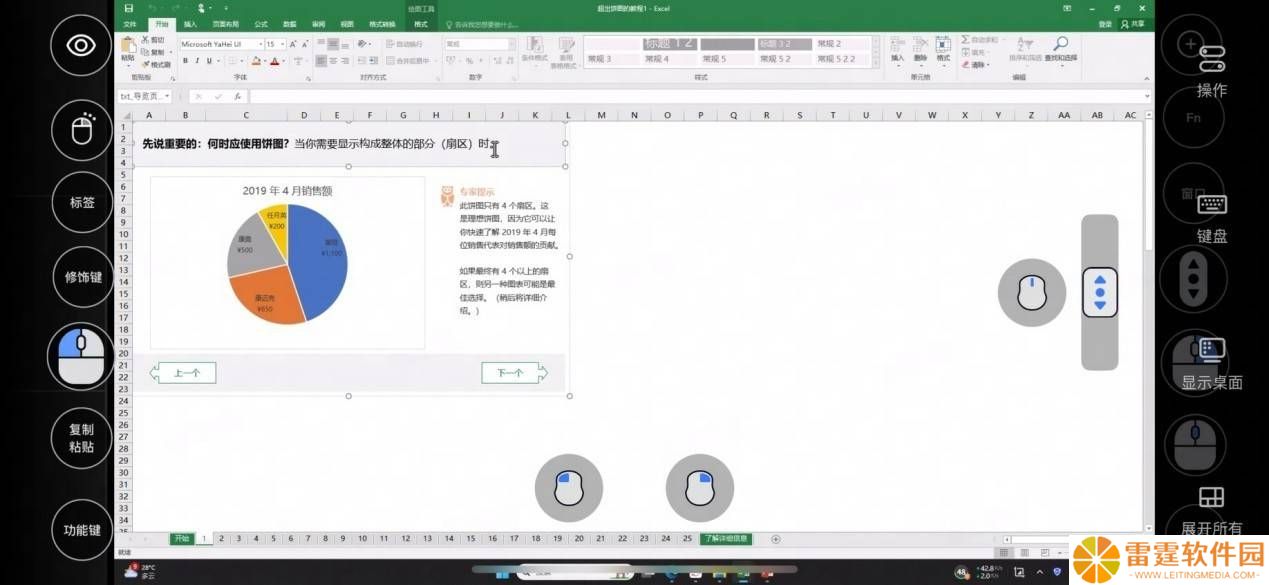Open the 键盘 keyboard icon

[1212, 204]
